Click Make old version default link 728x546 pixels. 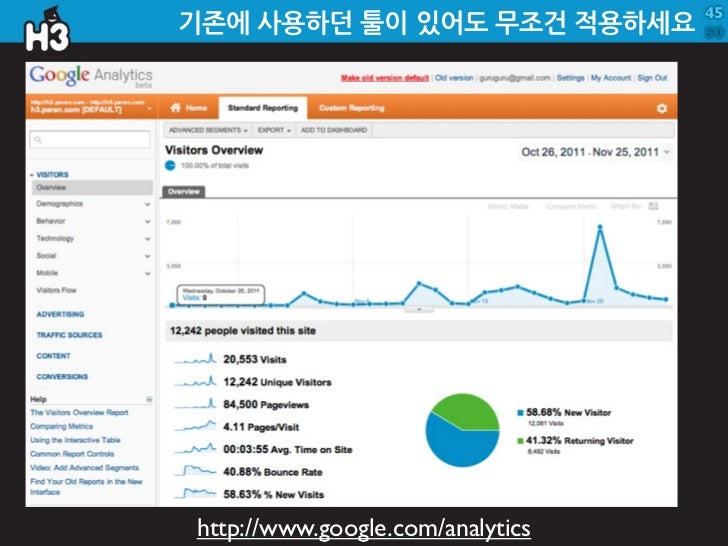(385, 78)
